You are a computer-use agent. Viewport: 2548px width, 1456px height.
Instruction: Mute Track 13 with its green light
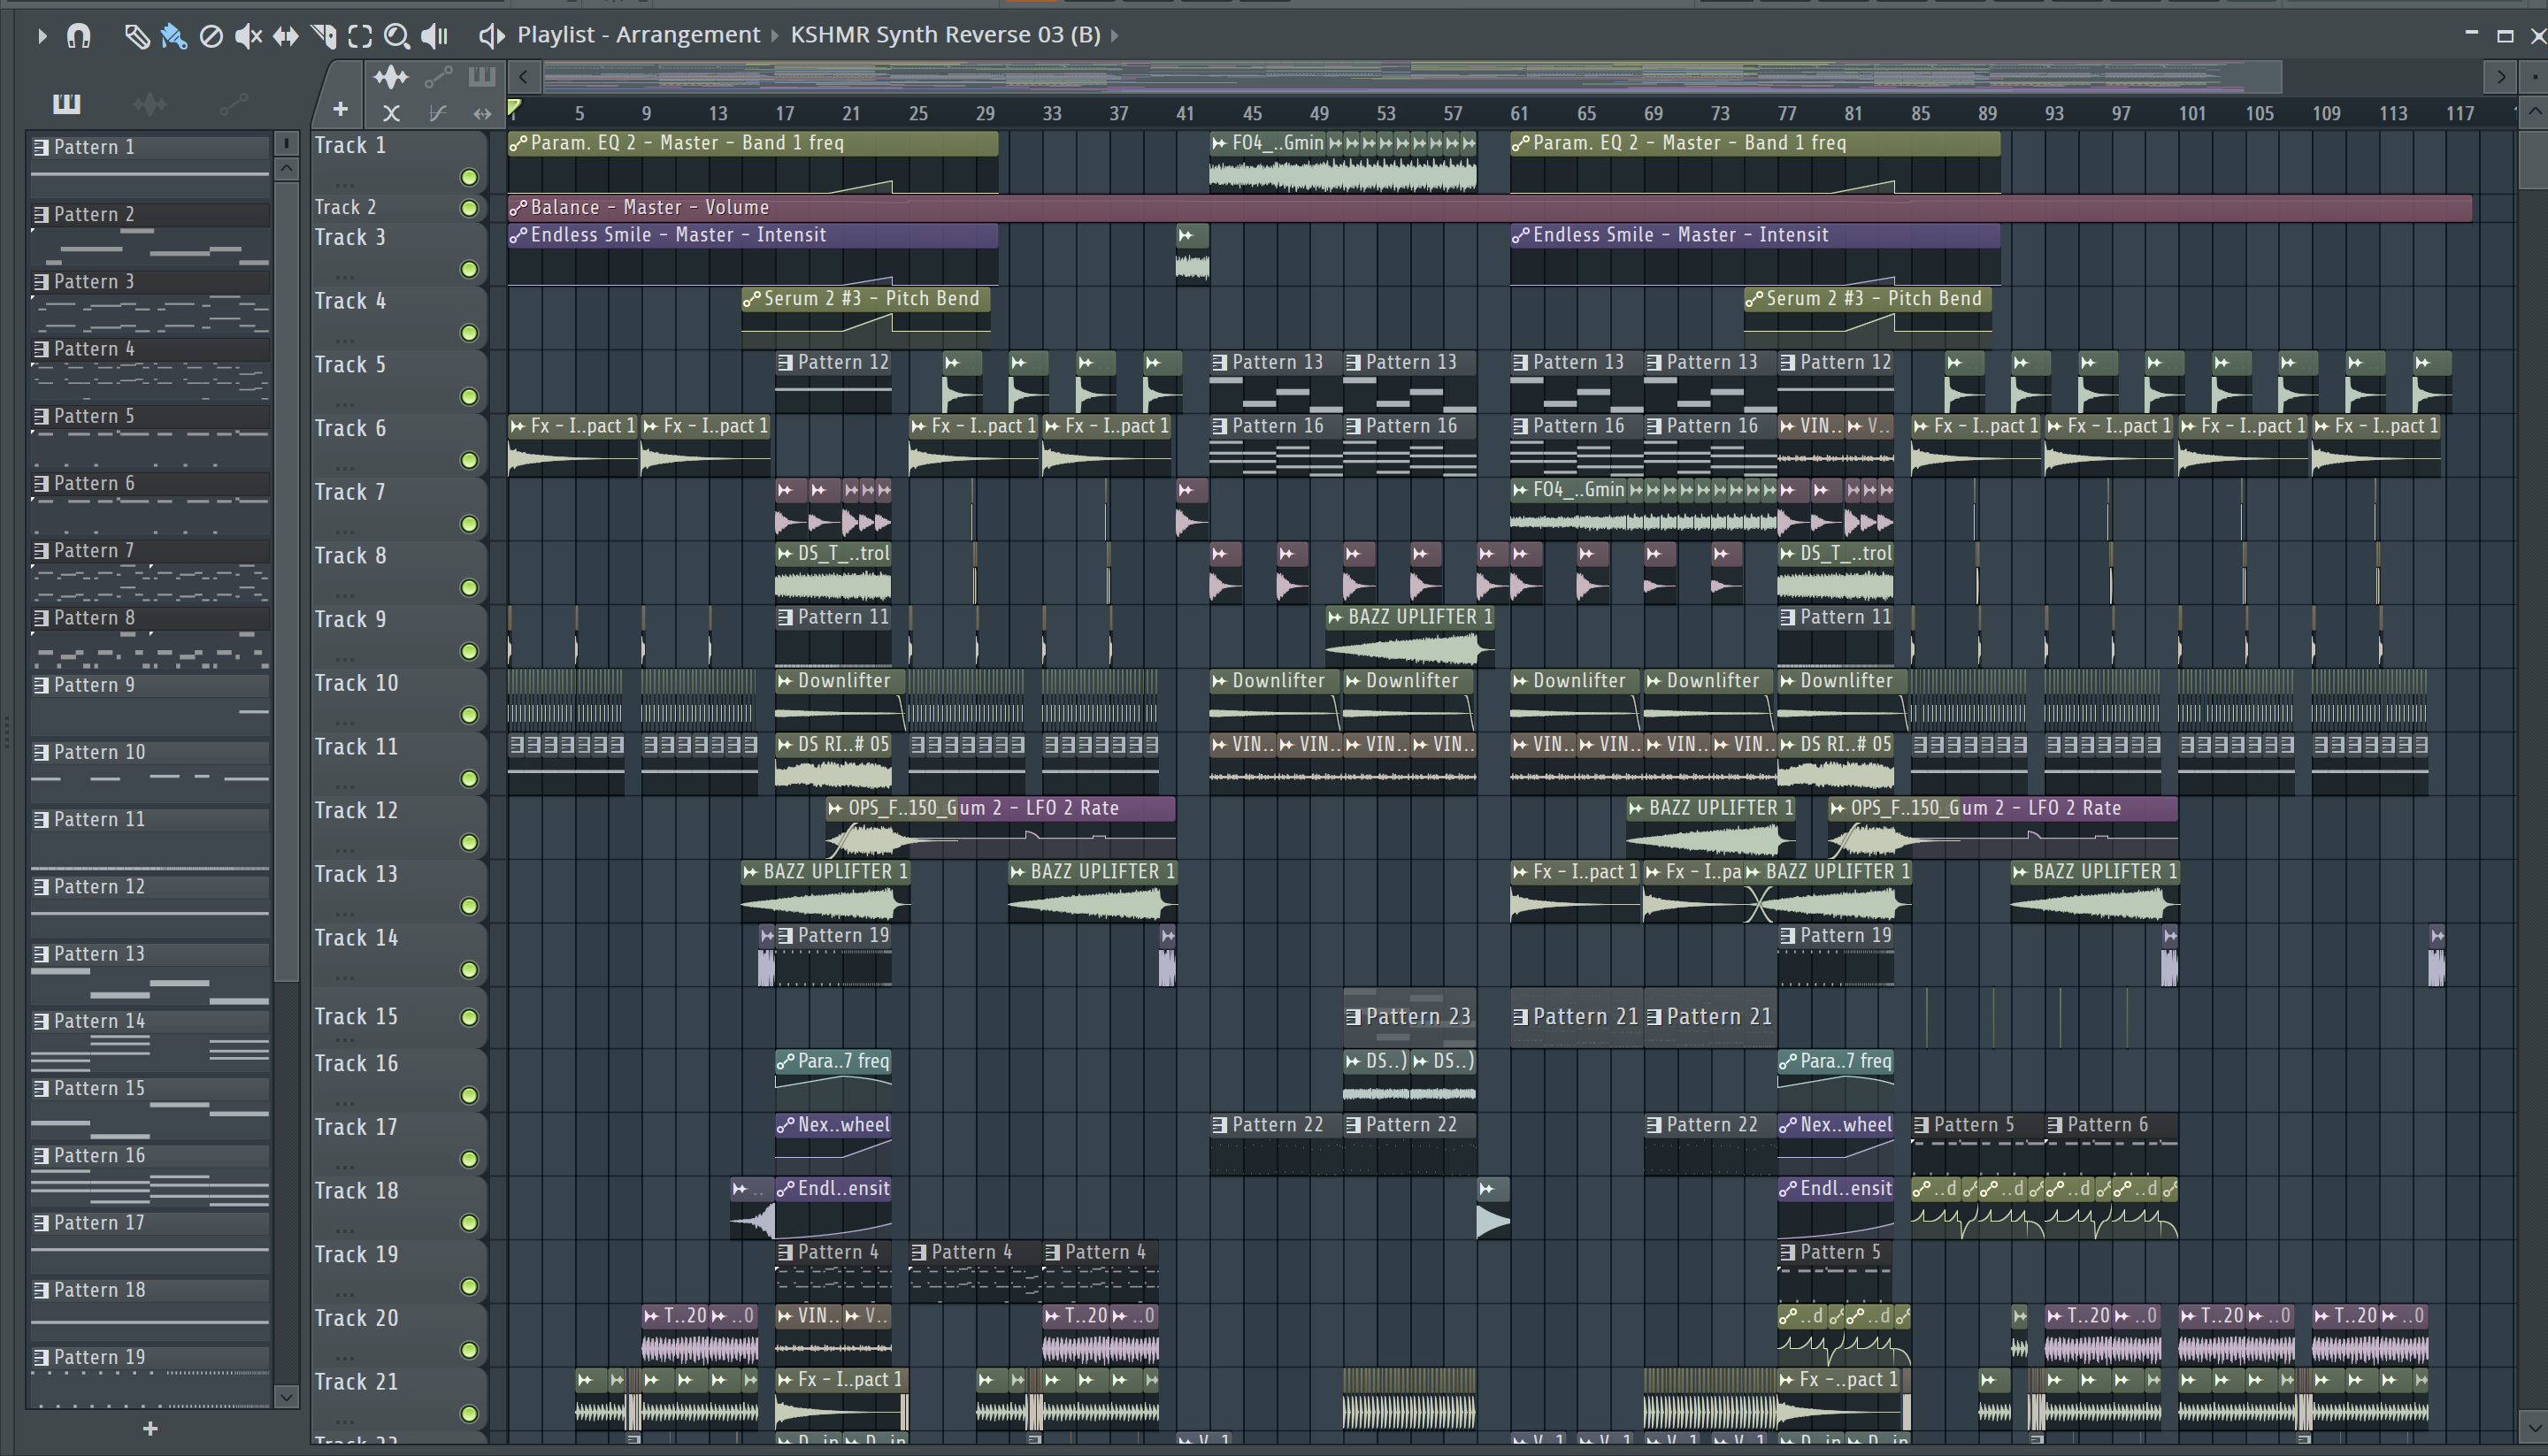click(x=469, y=906)
